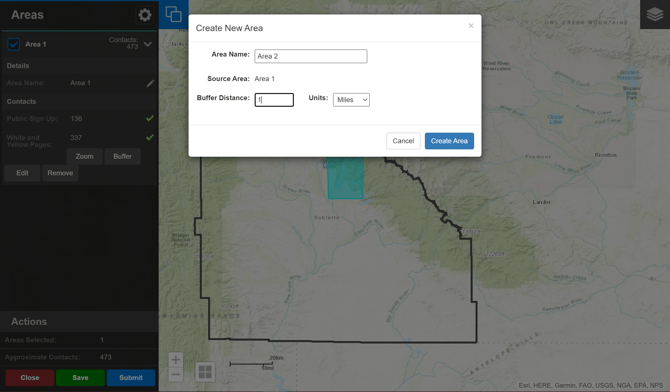This screenshot has width=670, height=392.
Task: Click the Approximate Contacts value '473'
Action: [106, 357]
